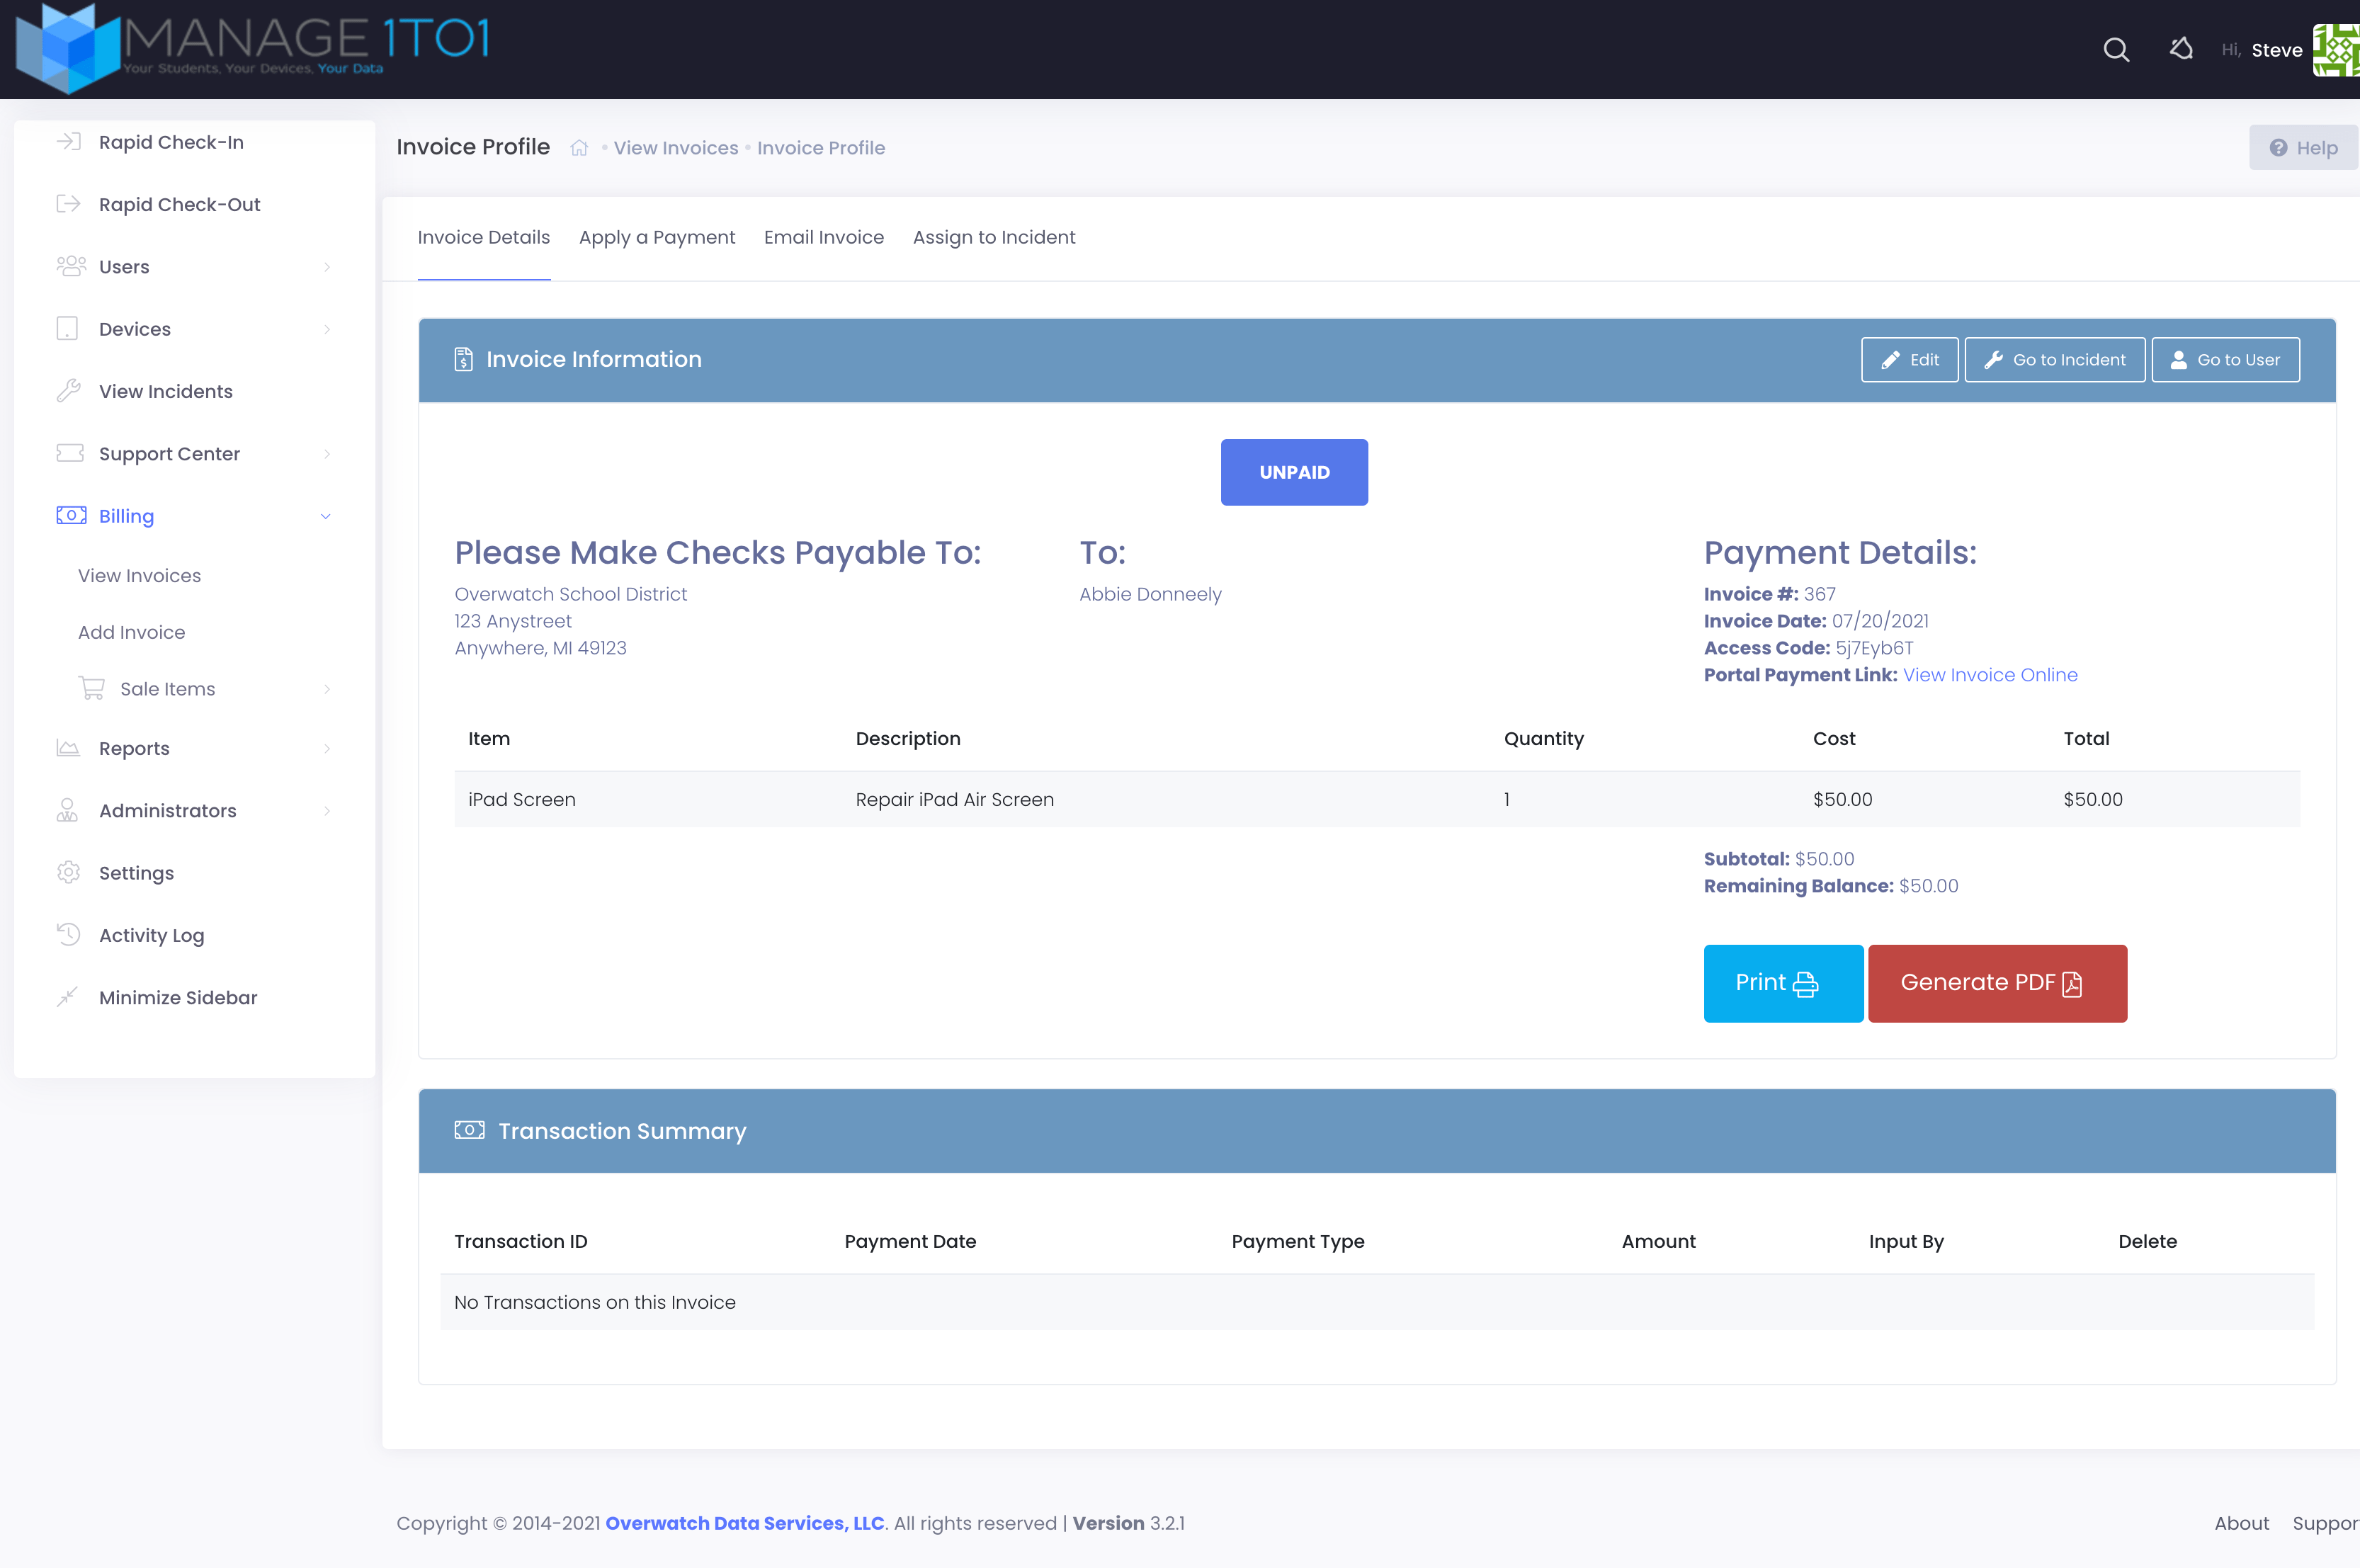Click the access code 5j7Eyb6T
Image resolution: width=2360 pixels, height=1568 pixels.
pos(1874,648)
